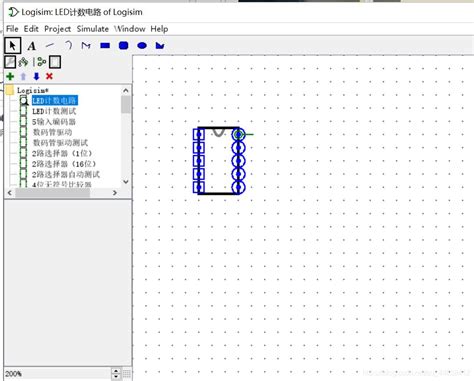Delete circuit with the red X
The width and height of the screenshot is (474, 381).
(x=49, y=76)
